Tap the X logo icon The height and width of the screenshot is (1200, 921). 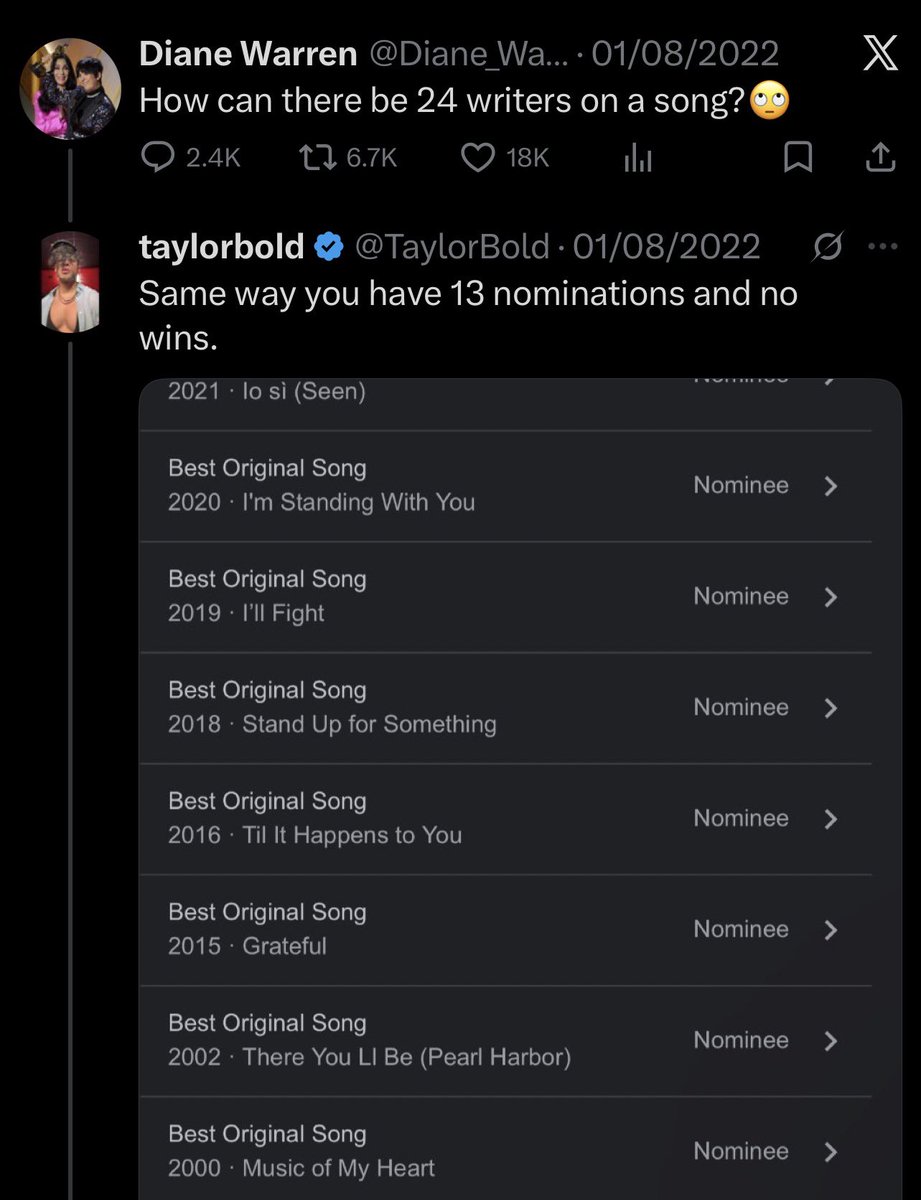879,53
